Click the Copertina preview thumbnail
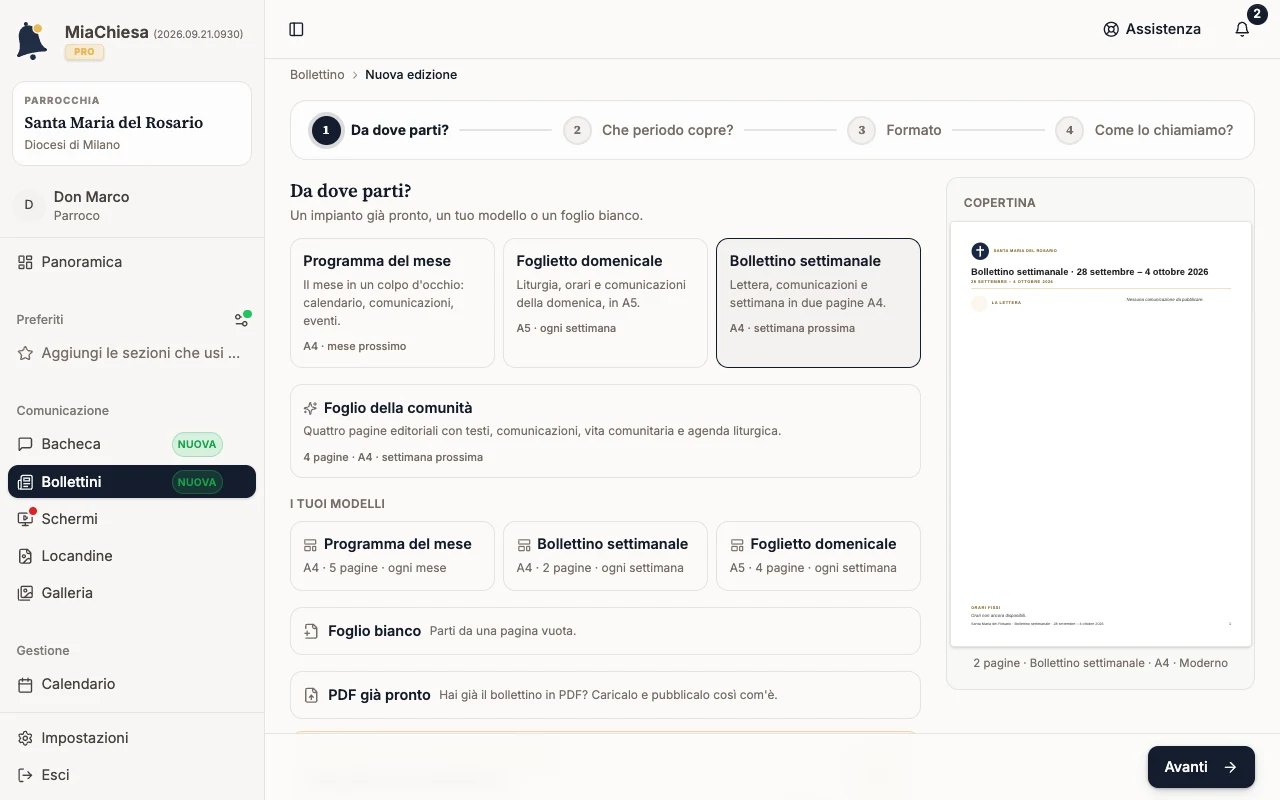 coord(1100,434)
